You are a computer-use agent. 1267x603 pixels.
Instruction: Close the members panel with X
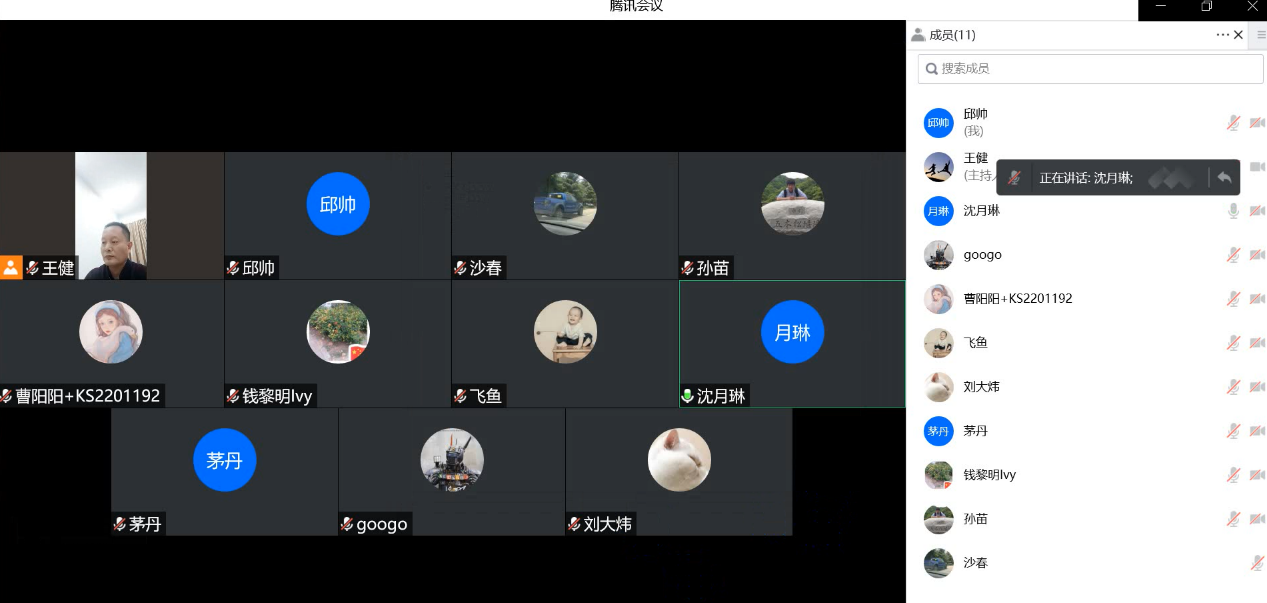(x=1239, y=35)
